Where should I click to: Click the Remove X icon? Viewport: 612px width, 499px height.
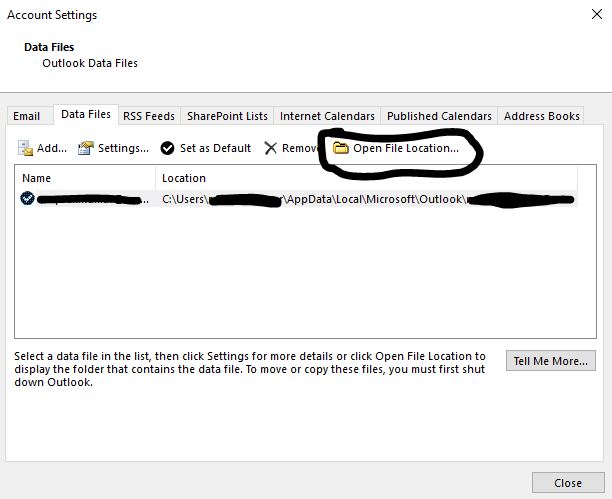click(x=271, y=148)
